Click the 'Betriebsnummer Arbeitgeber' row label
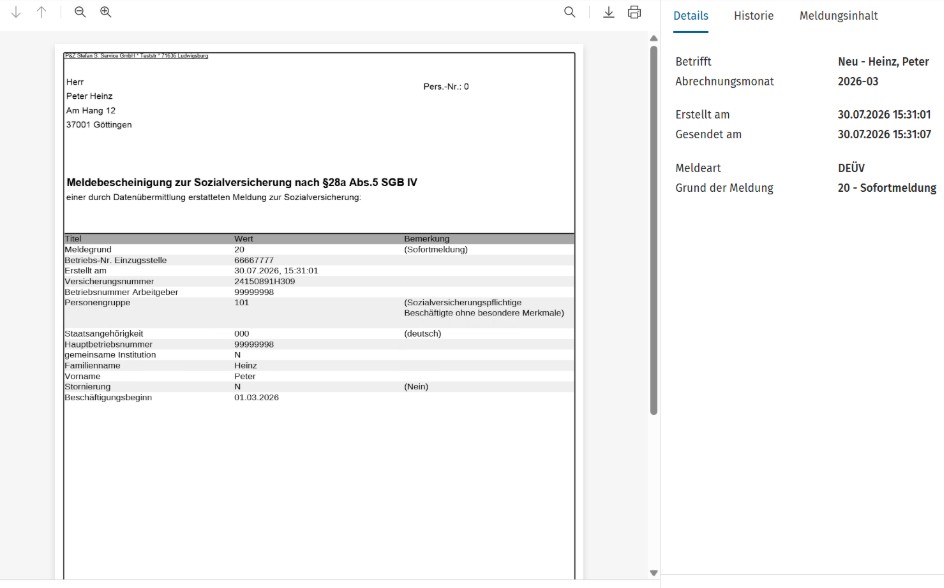This screenshot has height=588, width=944. click(x=122, y=292)
